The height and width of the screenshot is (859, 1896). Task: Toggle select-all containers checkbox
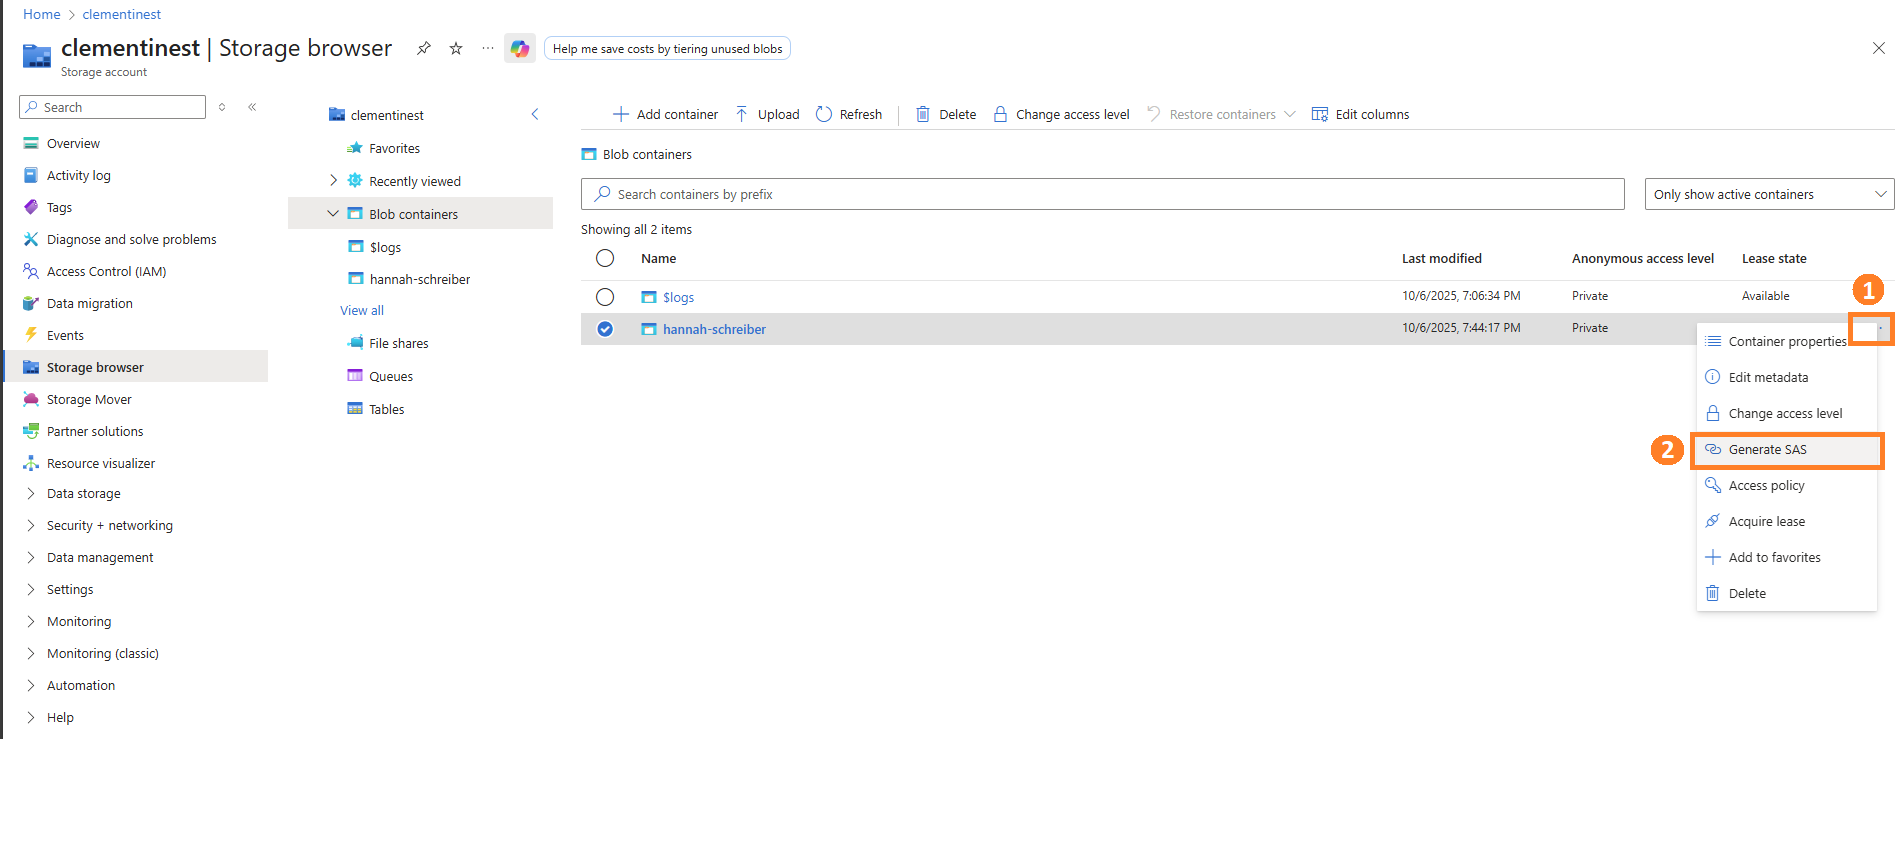tap(605, 258)
